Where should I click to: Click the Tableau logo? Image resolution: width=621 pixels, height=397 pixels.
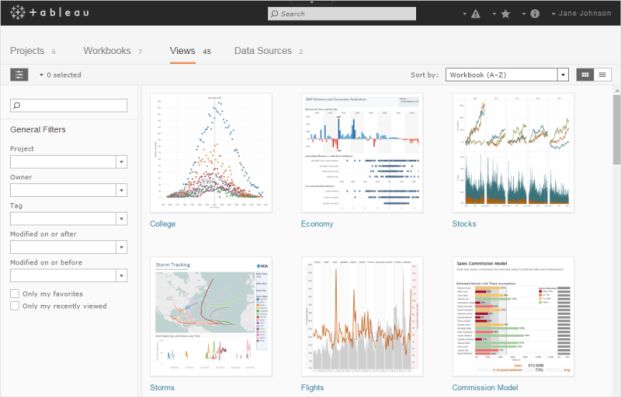click(50, 13)
